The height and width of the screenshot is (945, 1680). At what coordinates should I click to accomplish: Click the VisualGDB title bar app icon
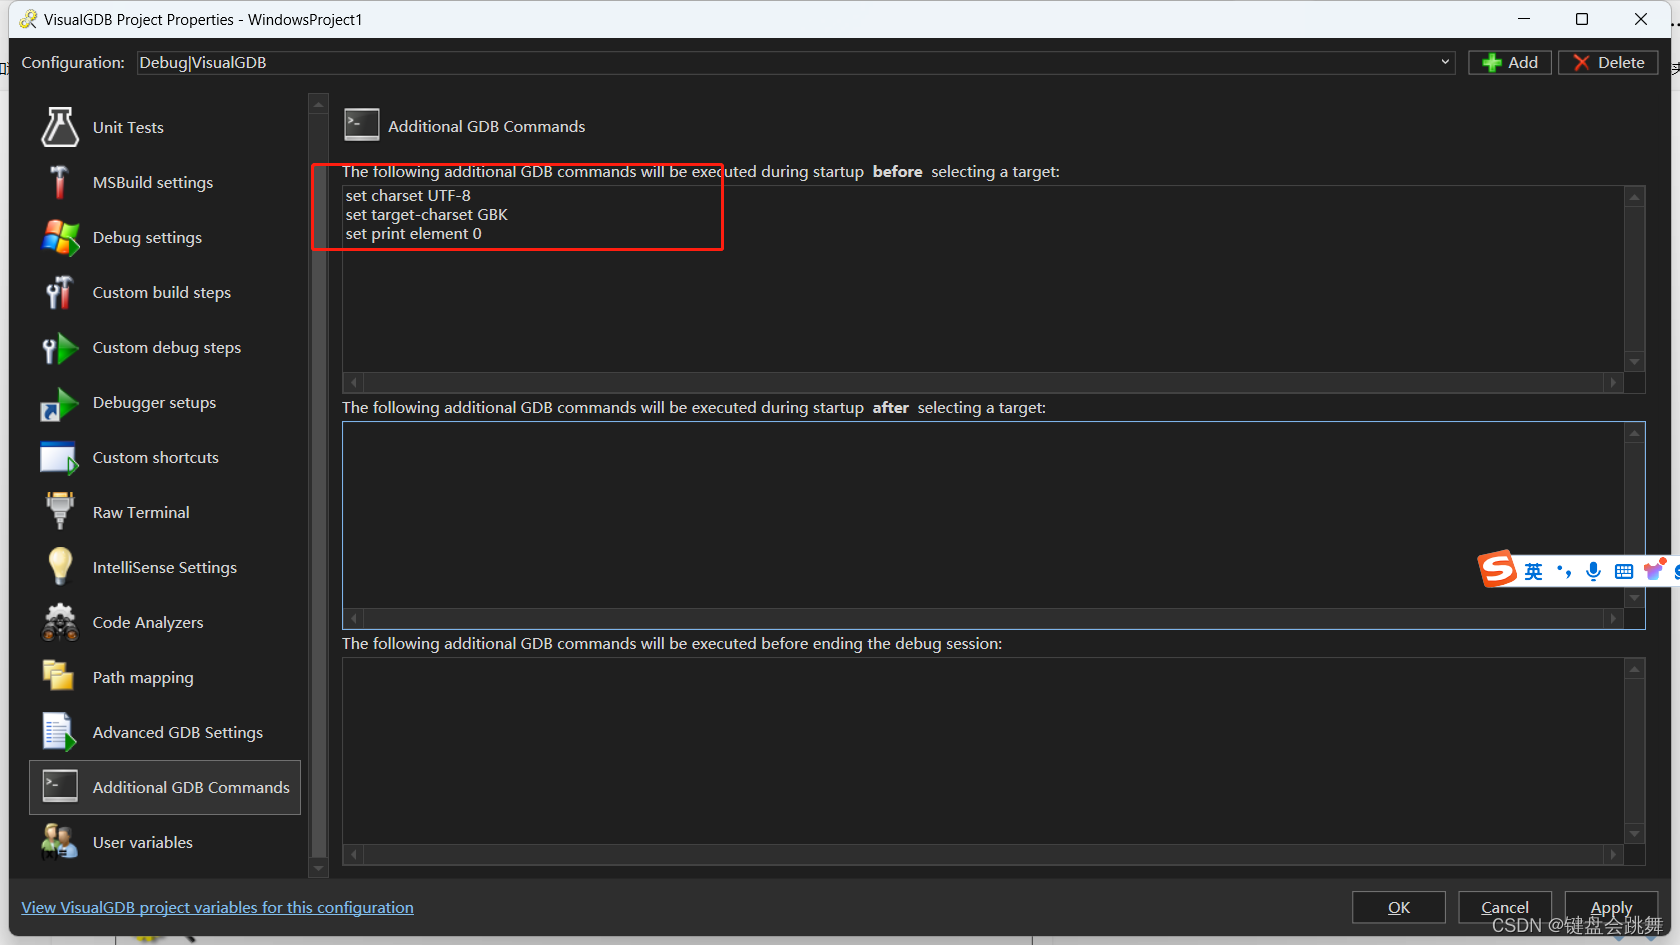point(28,19)
